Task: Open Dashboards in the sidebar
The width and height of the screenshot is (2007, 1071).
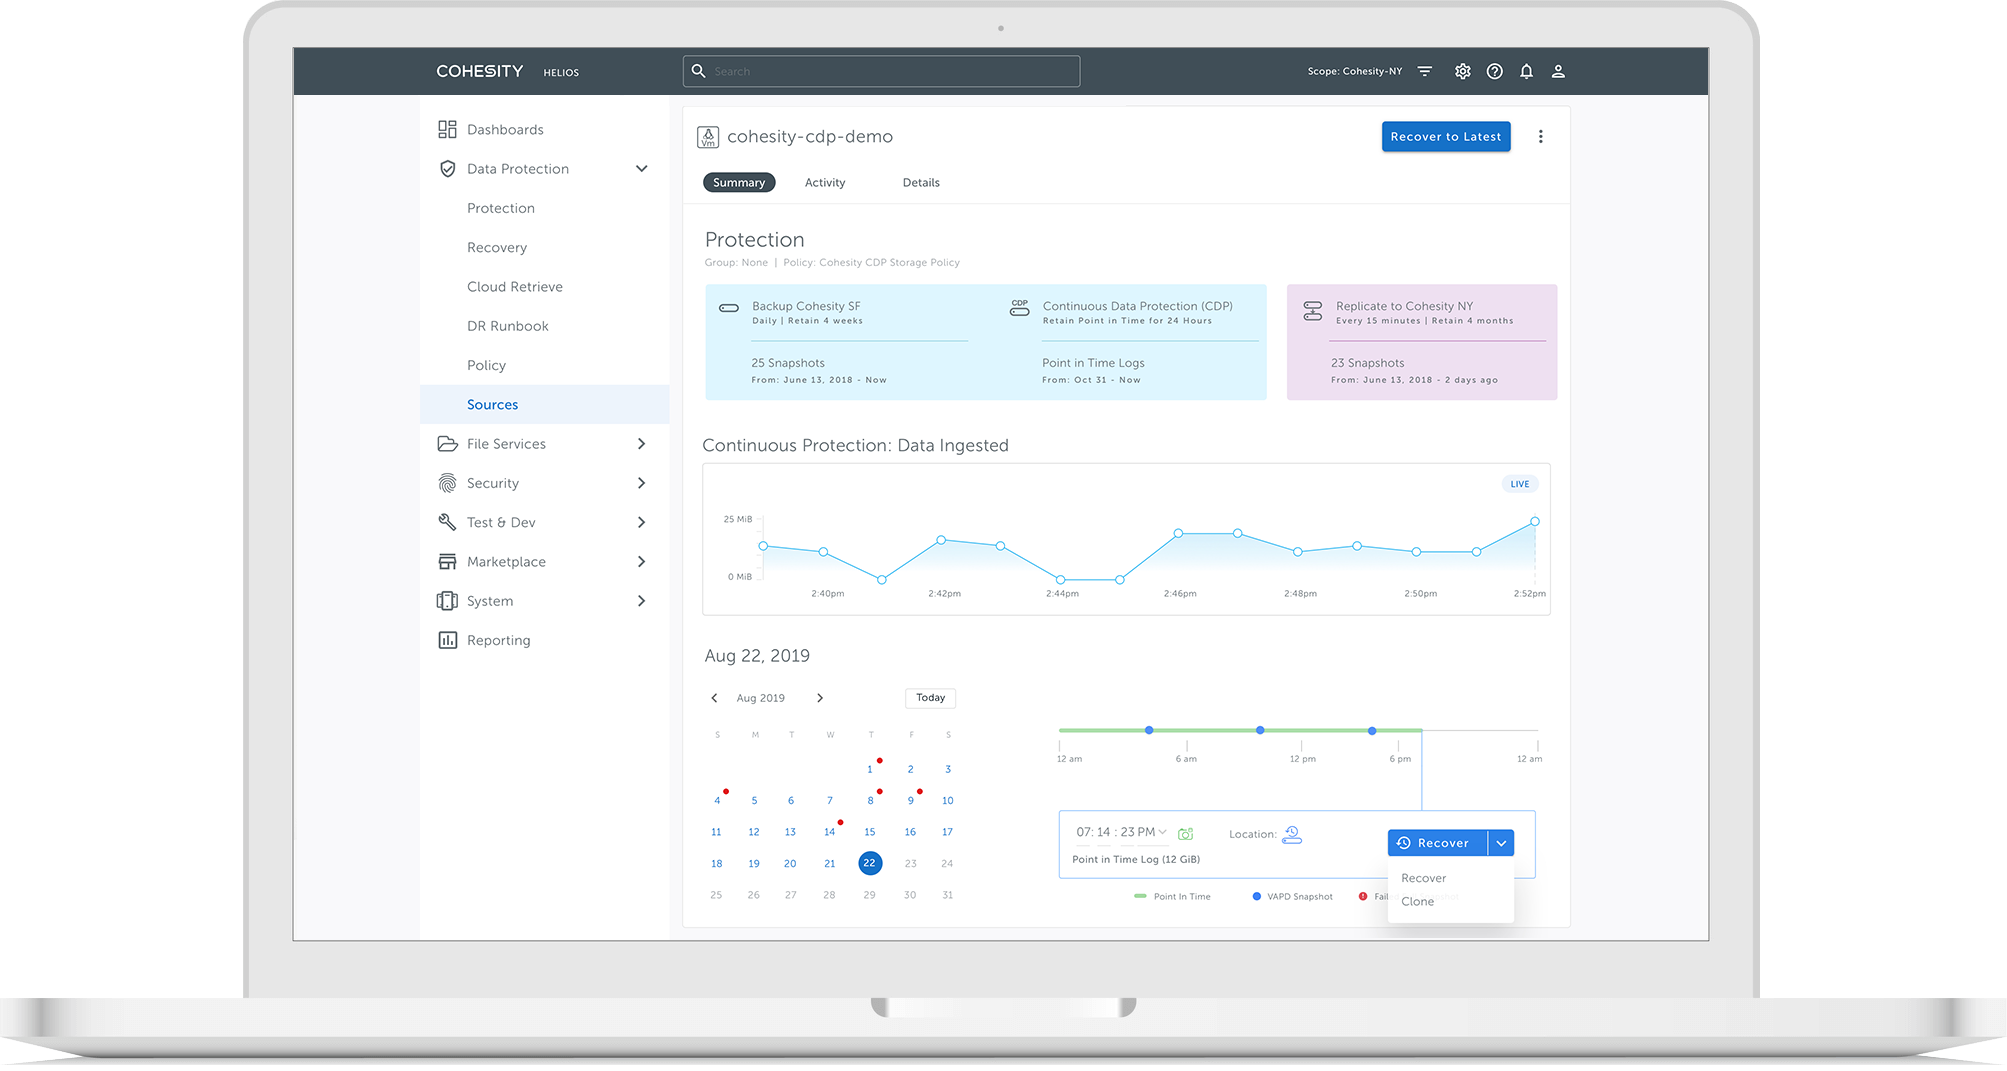Action: tap(505, 130)
